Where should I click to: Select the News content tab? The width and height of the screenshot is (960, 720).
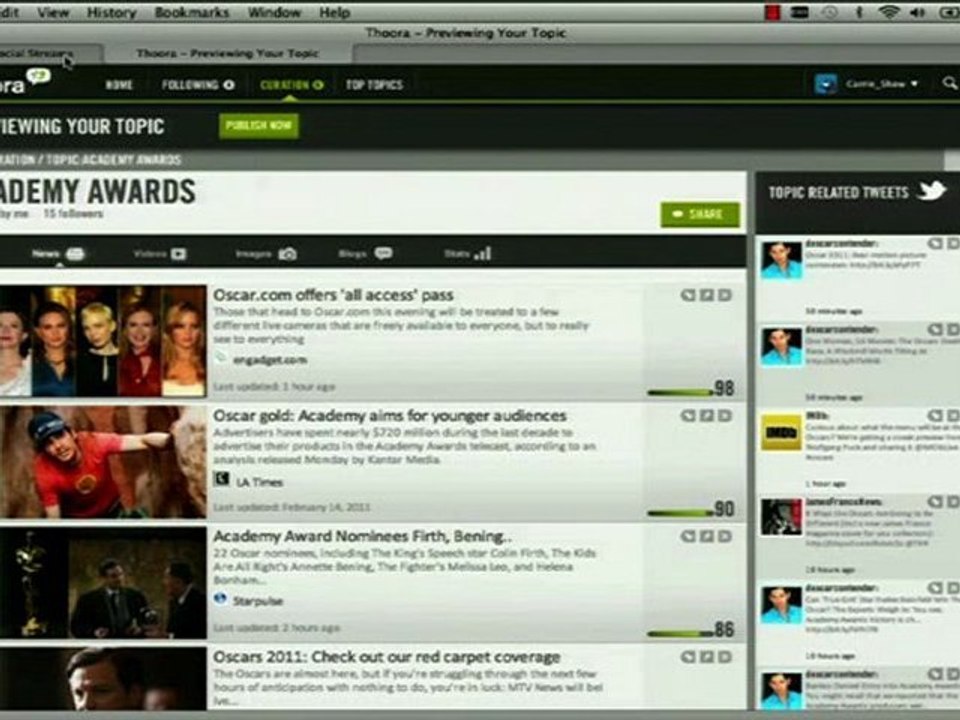tap(58, 253)
